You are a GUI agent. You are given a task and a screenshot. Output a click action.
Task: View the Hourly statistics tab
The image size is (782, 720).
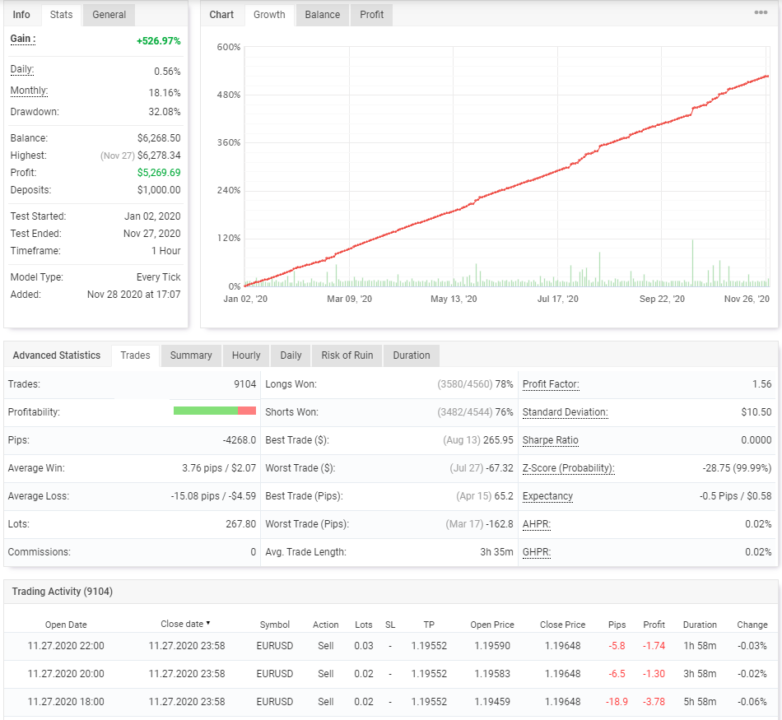(246, 355)
